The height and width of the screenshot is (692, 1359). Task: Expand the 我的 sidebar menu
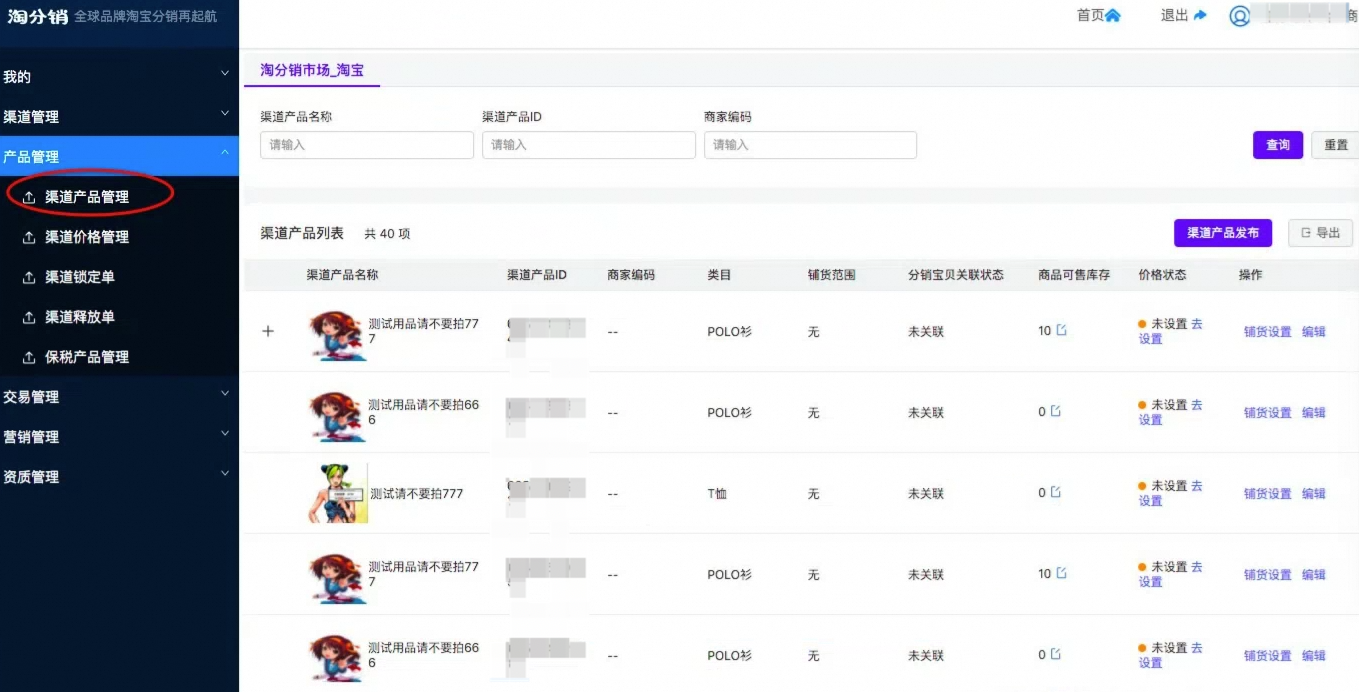pos(119,76)
